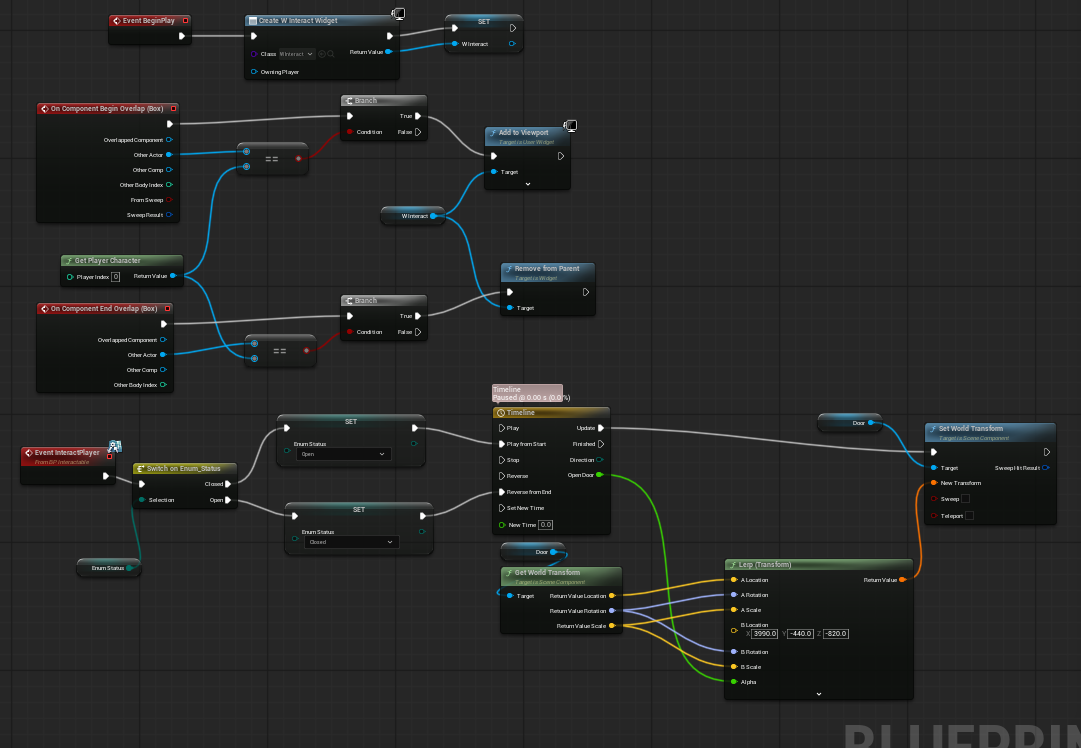The height and width of the screenshot is (748, 1081).
Task: Select the Set World Transform node title
Action: coord(971,429)
